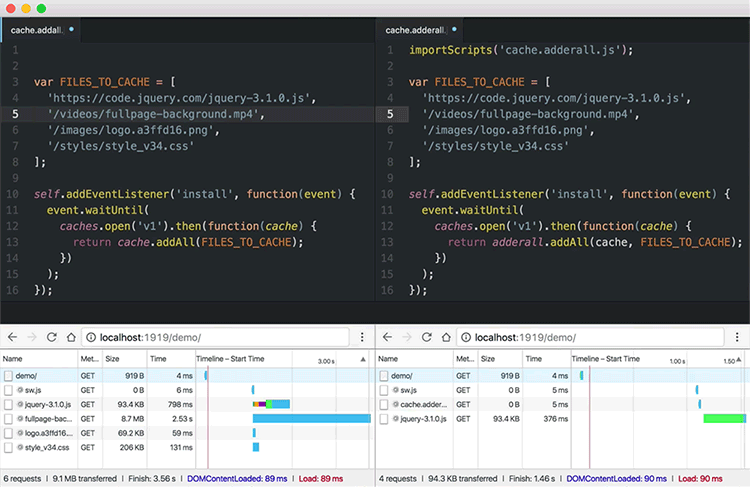
Task: Open the three-dot menu in the left browser
Action: tap(364, 338)
